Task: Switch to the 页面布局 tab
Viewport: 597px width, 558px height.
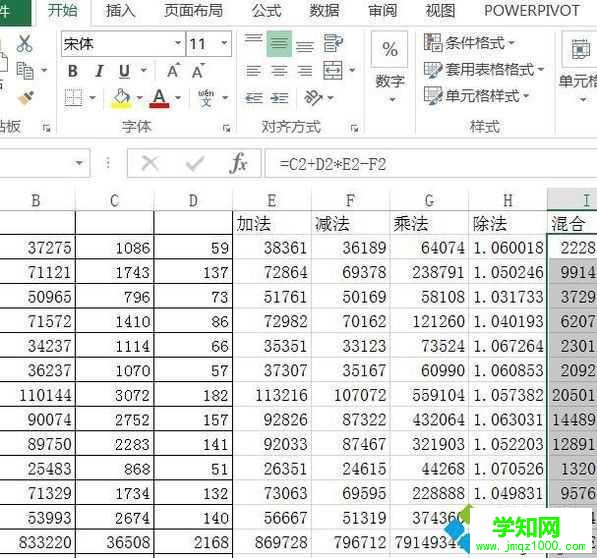Action: (x=193, y=10)
